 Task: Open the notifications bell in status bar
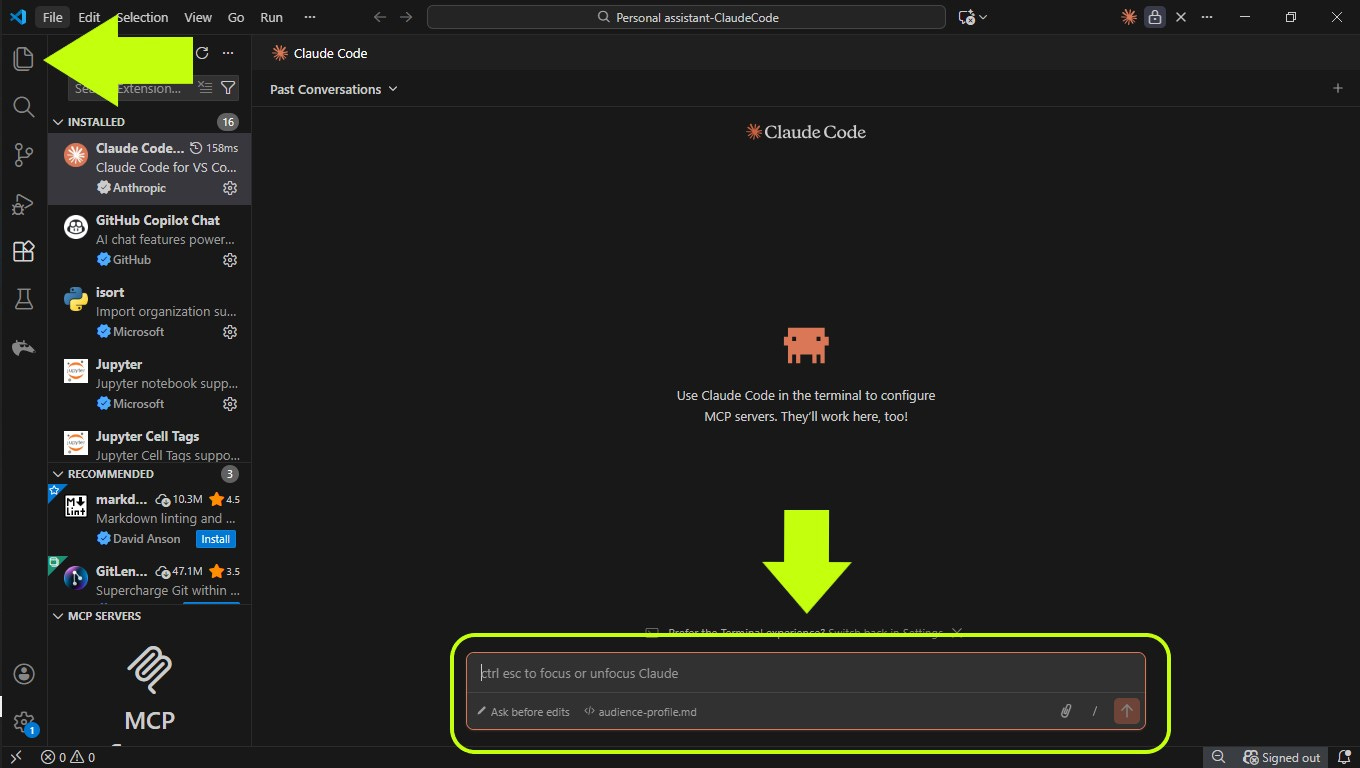[x=1343, y=757]
